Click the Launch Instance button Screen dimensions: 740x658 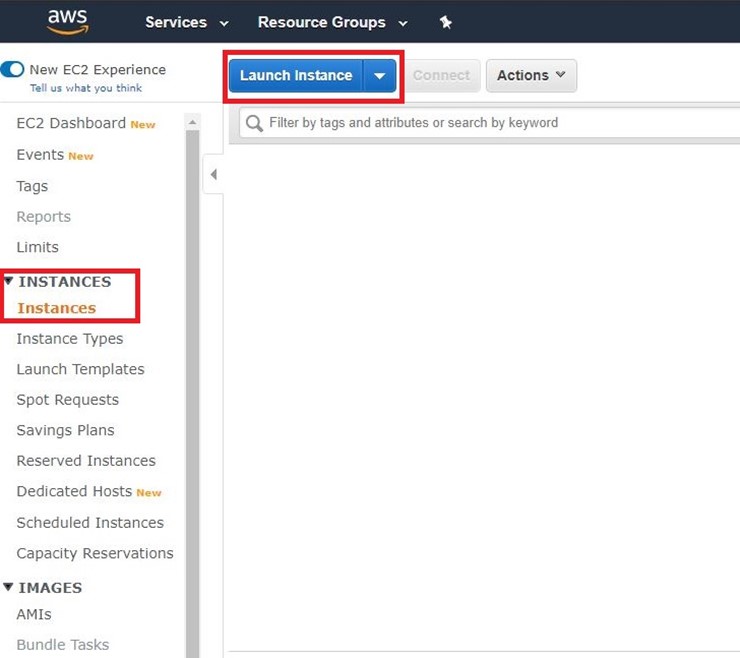[x=296, y=76]
